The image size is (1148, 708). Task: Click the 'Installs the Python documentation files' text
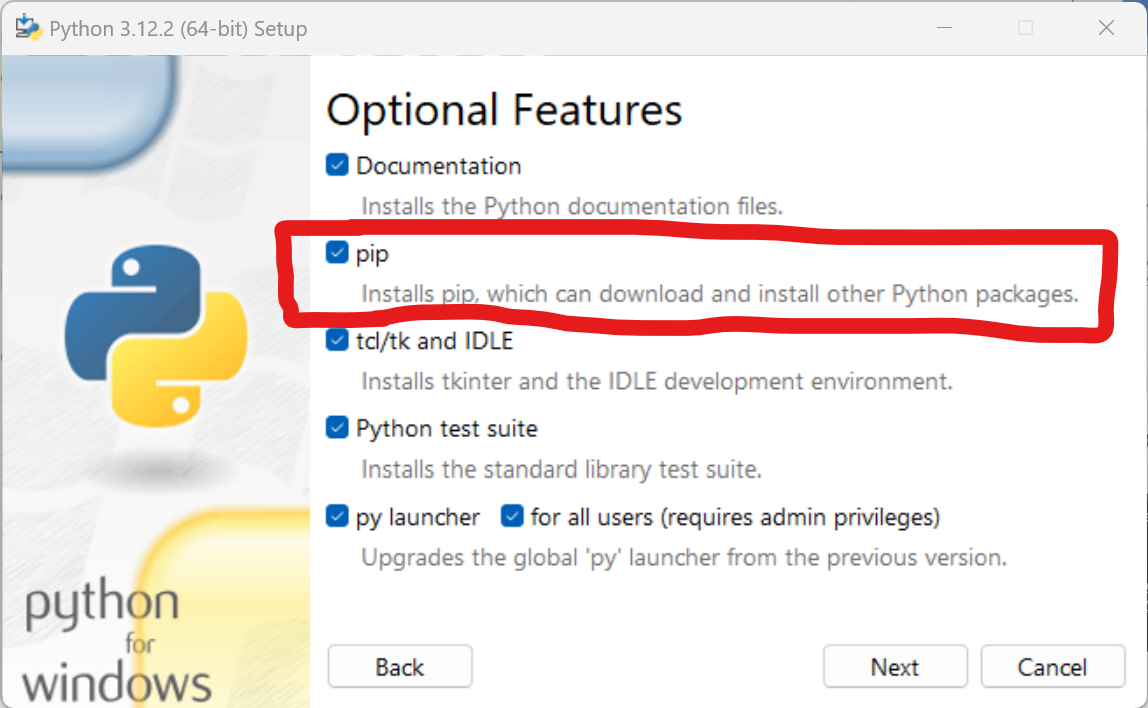click(571, 207)
